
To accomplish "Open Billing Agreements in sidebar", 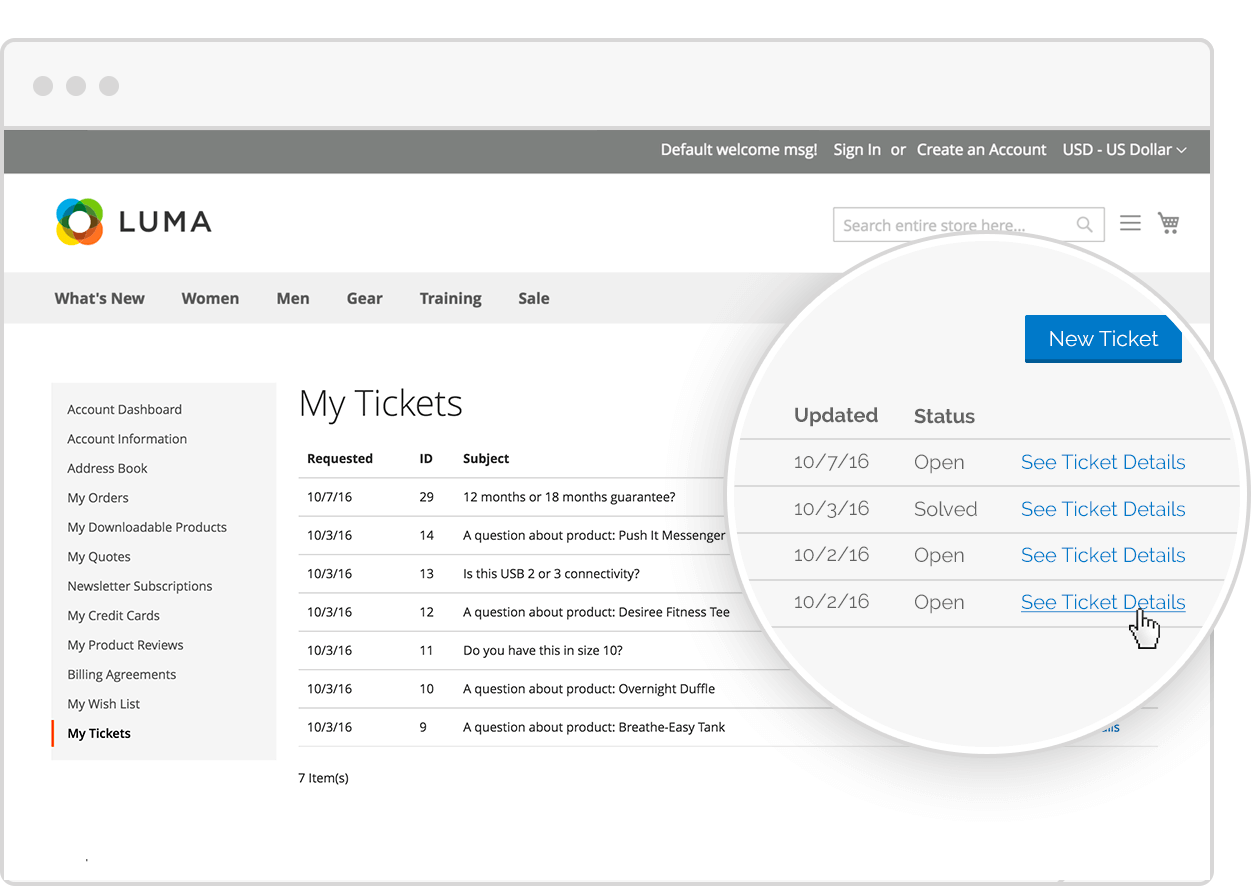I will point(121,675).
